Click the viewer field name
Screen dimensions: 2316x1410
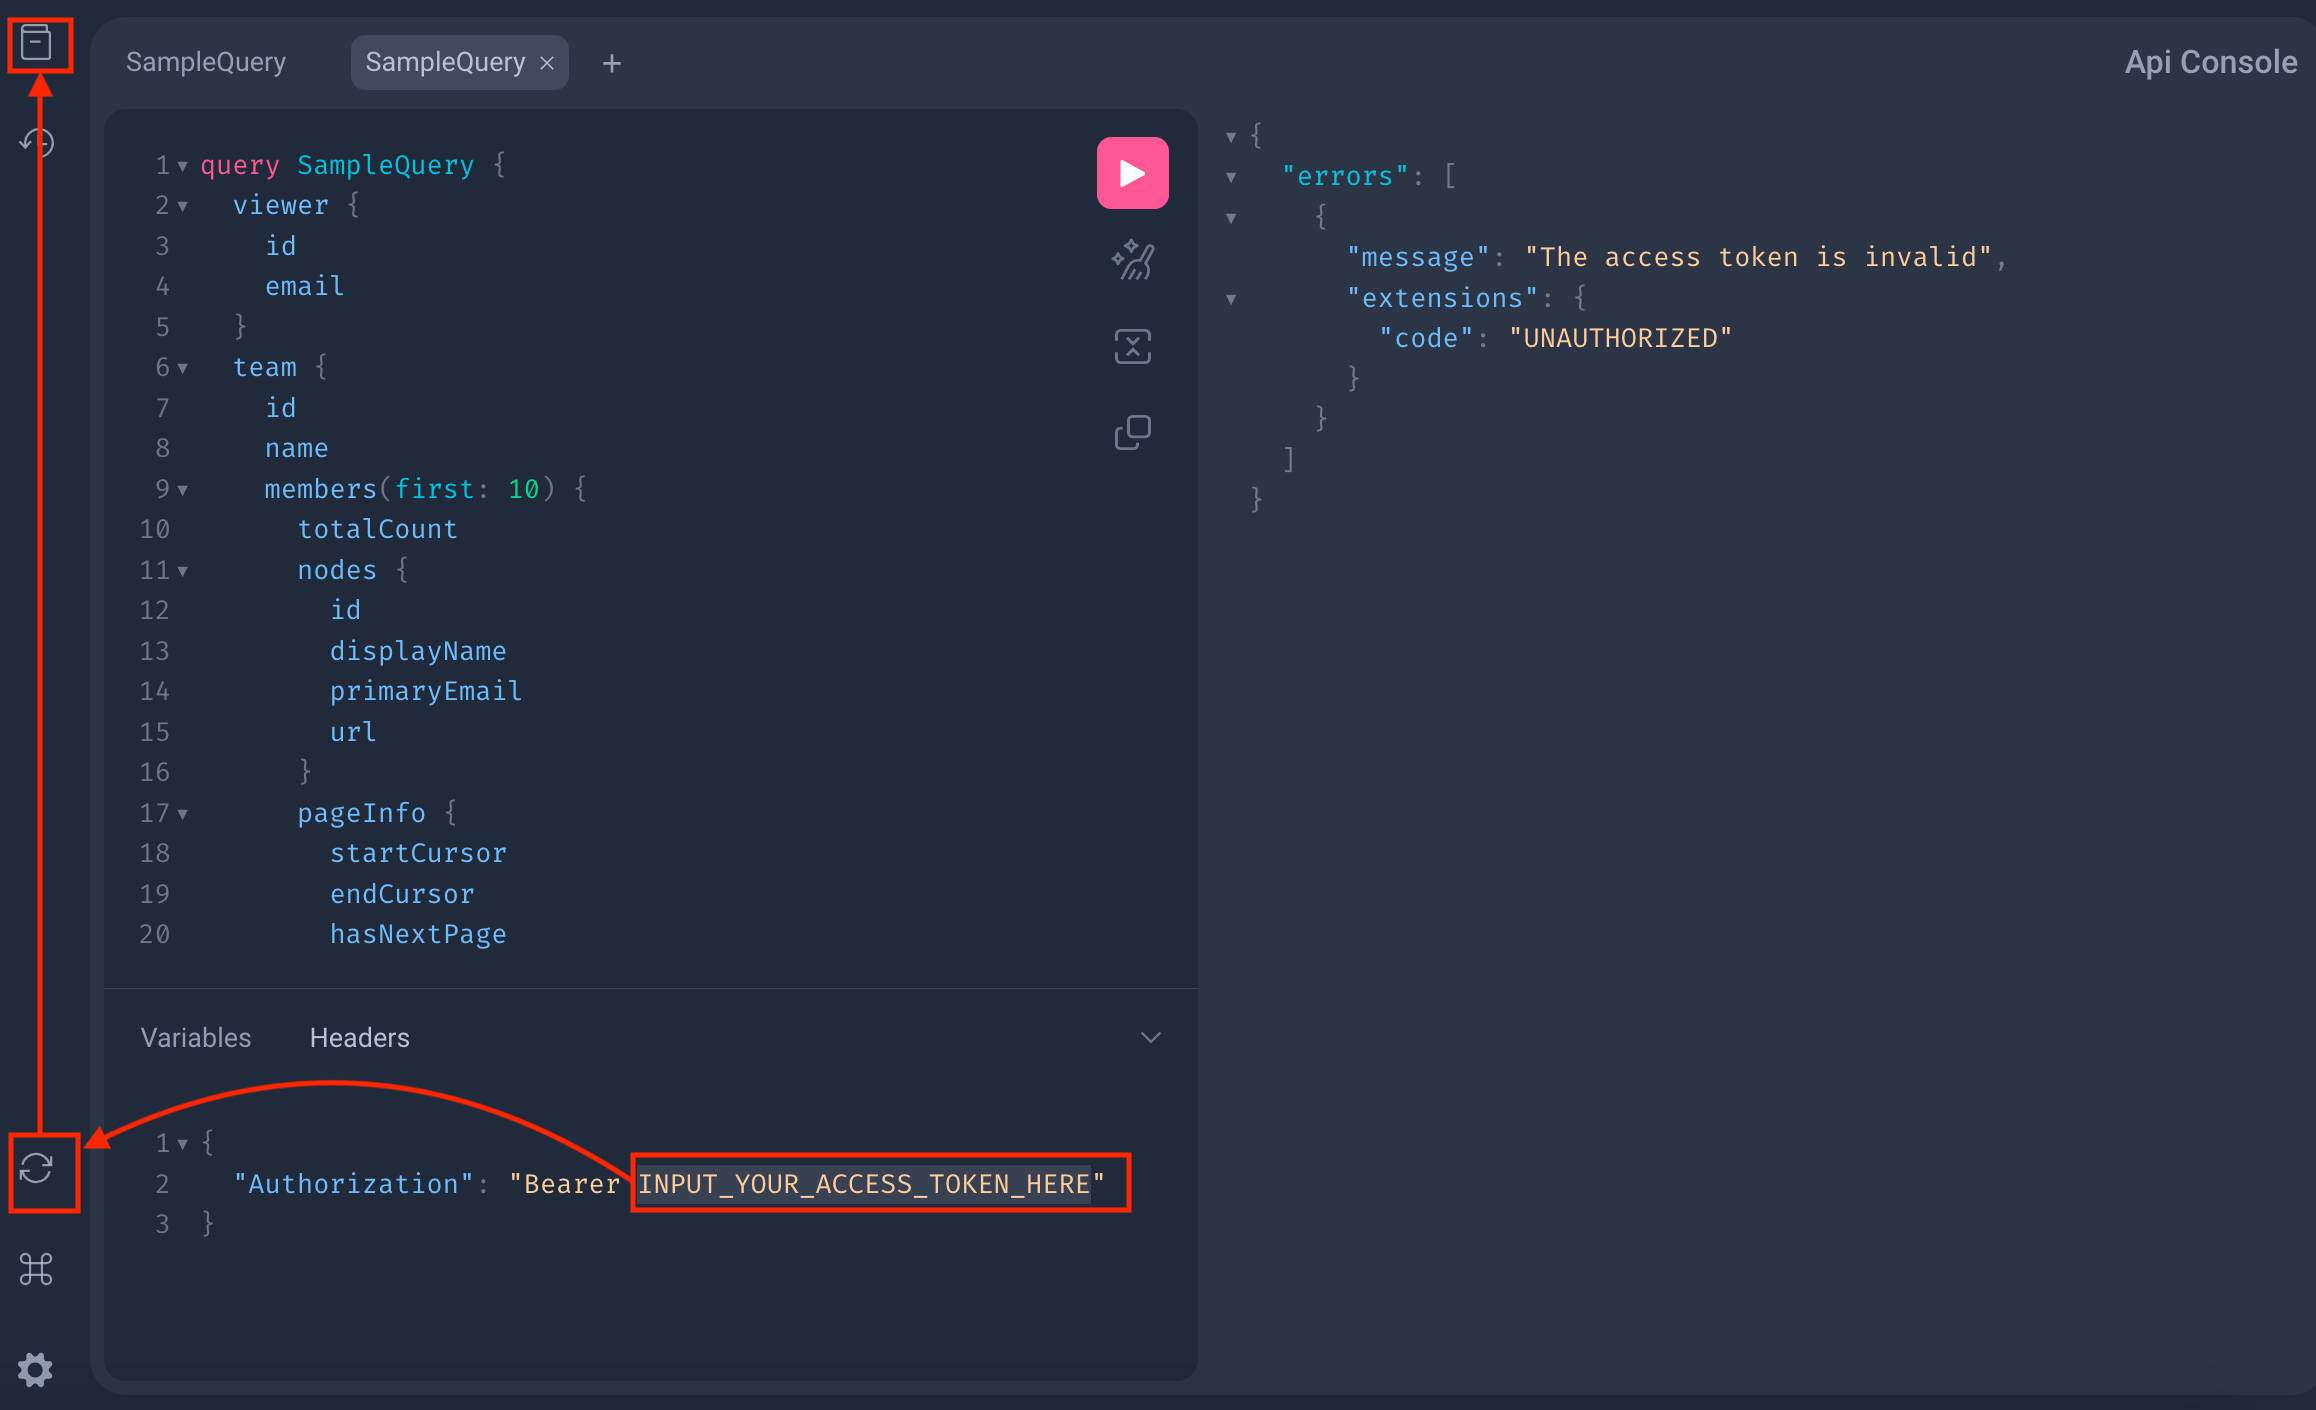click(x=281, y=205)
